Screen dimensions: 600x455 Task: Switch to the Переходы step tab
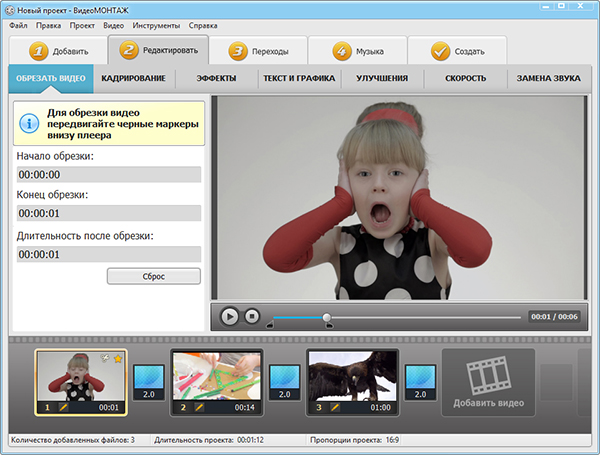pos(263,51)
